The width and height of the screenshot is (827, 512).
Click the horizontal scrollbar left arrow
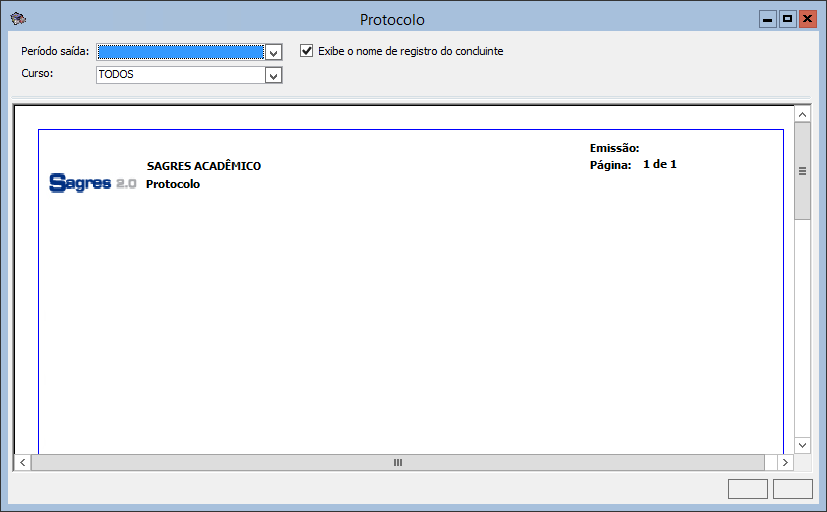click(x=22, y=463)
